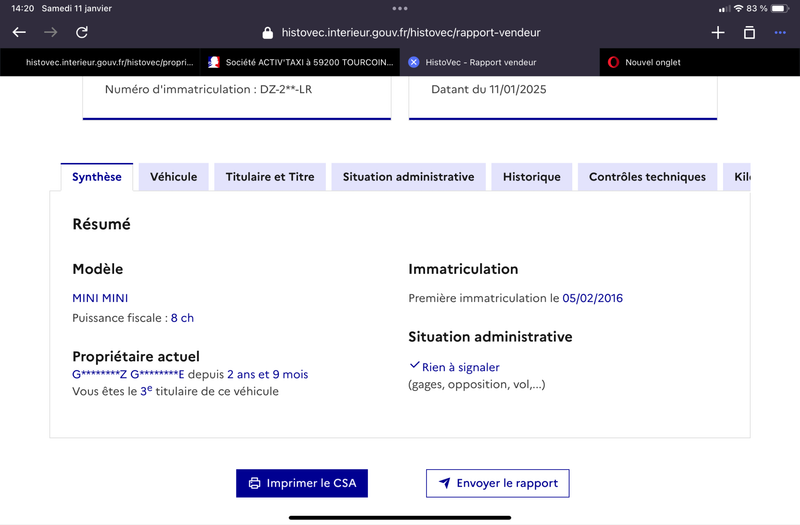Open the Historique tab

[x=532, y=177]
